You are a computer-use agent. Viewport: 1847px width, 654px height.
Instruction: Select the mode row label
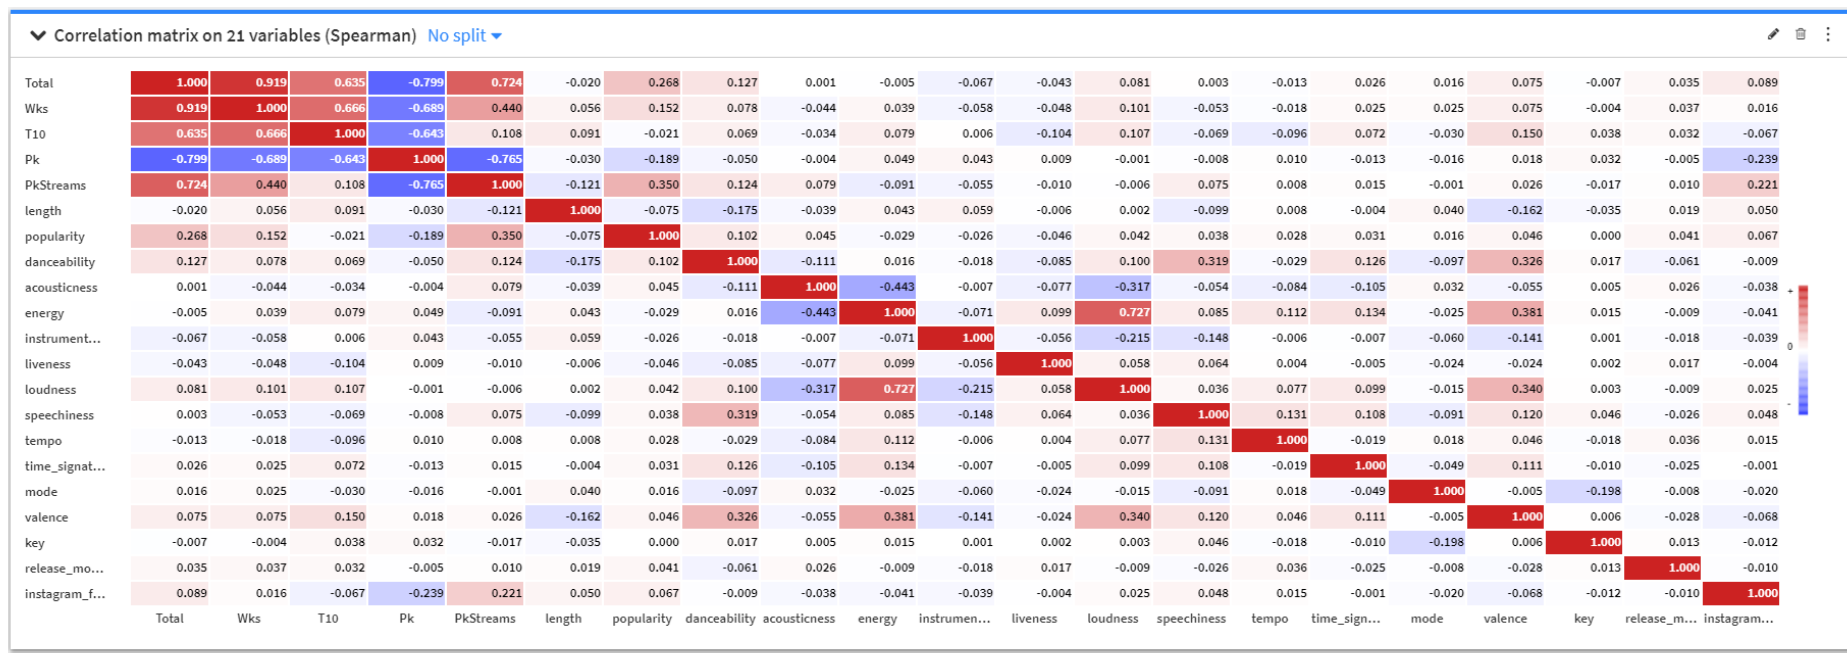coord(41,492)
